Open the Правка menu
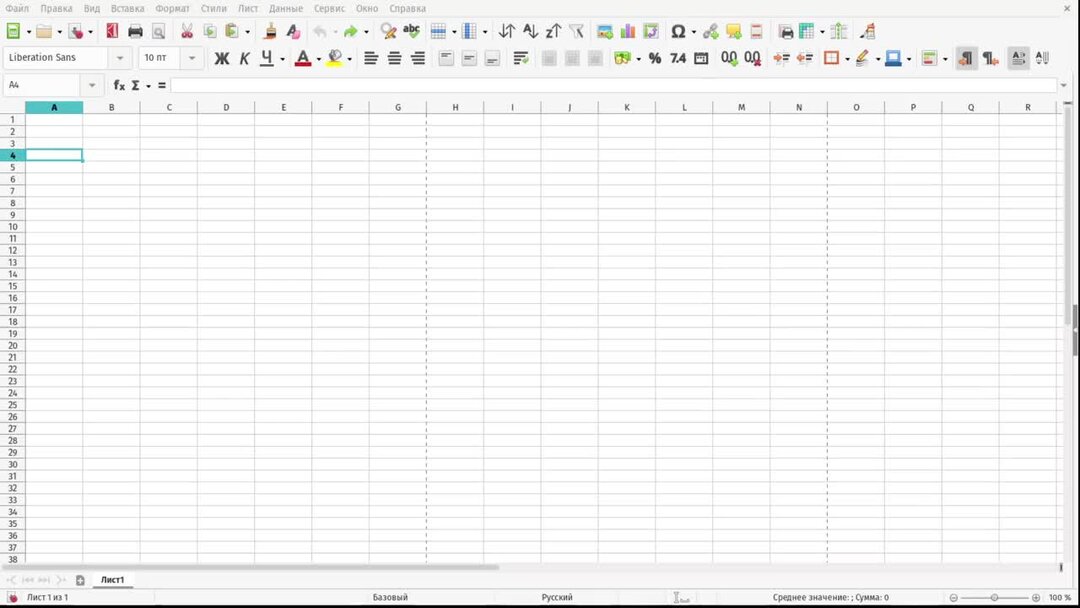The width and height of the screenshot is (1080, 608). point(56,8)
